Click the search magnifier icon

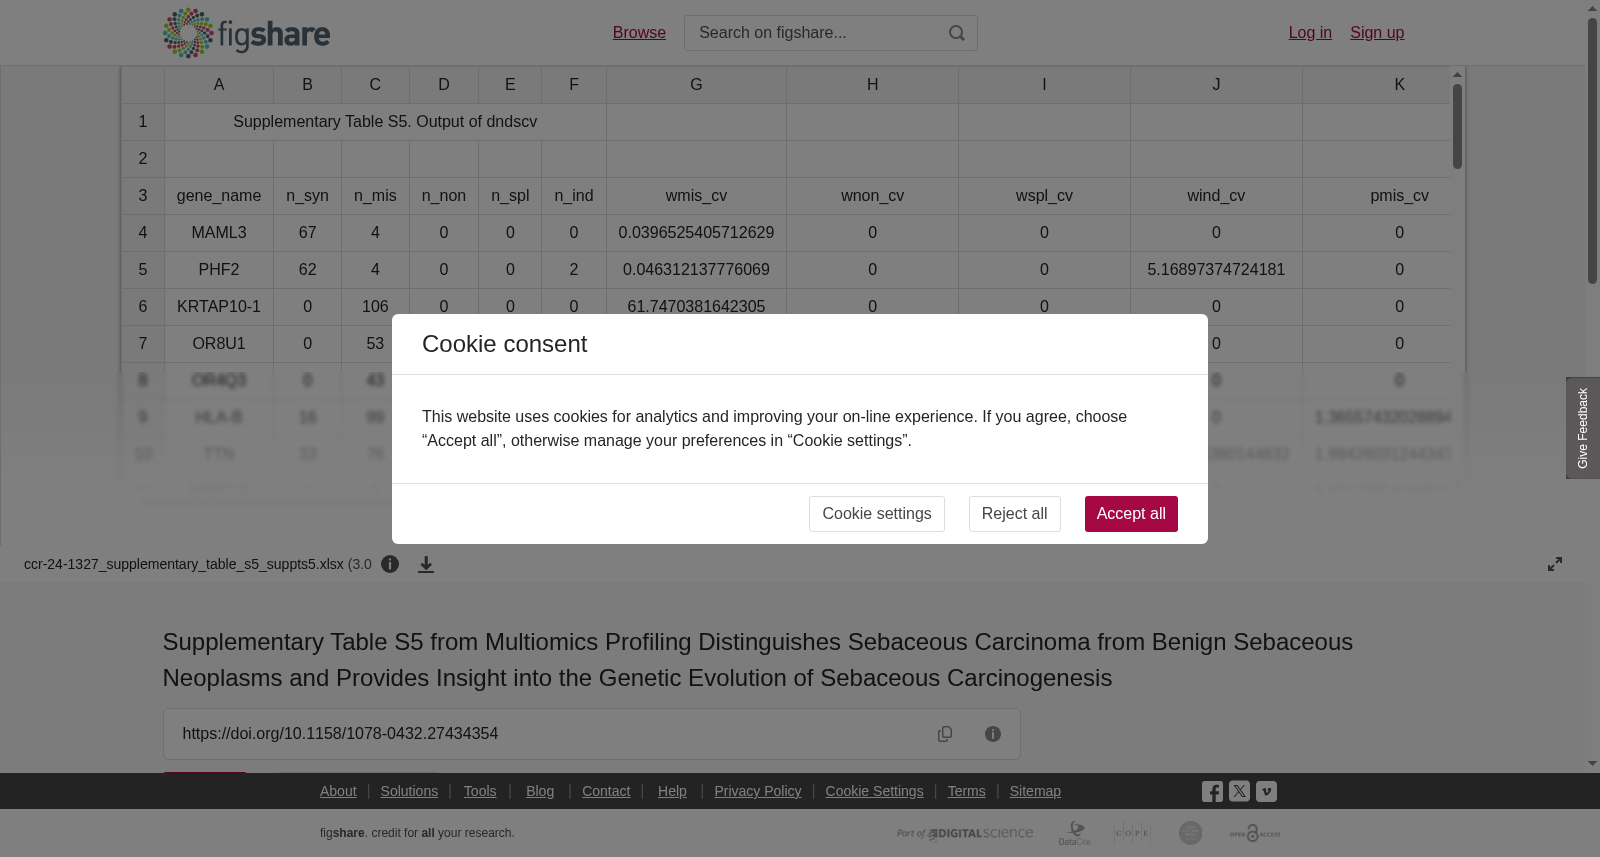click(957, 33)
